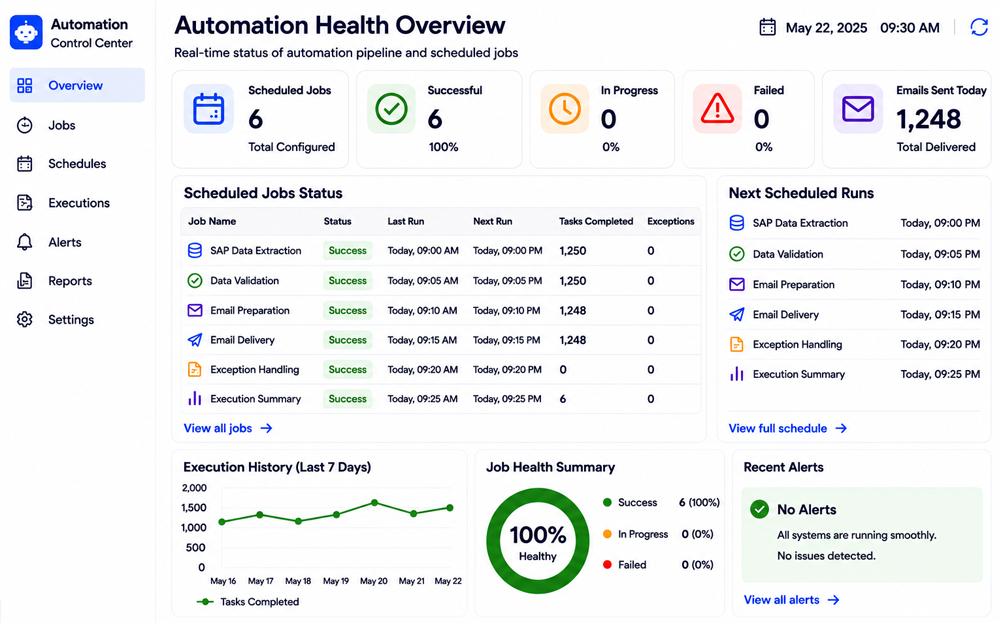Click Data Validation in Next Scheduled Runs

(x=788, y=254)
